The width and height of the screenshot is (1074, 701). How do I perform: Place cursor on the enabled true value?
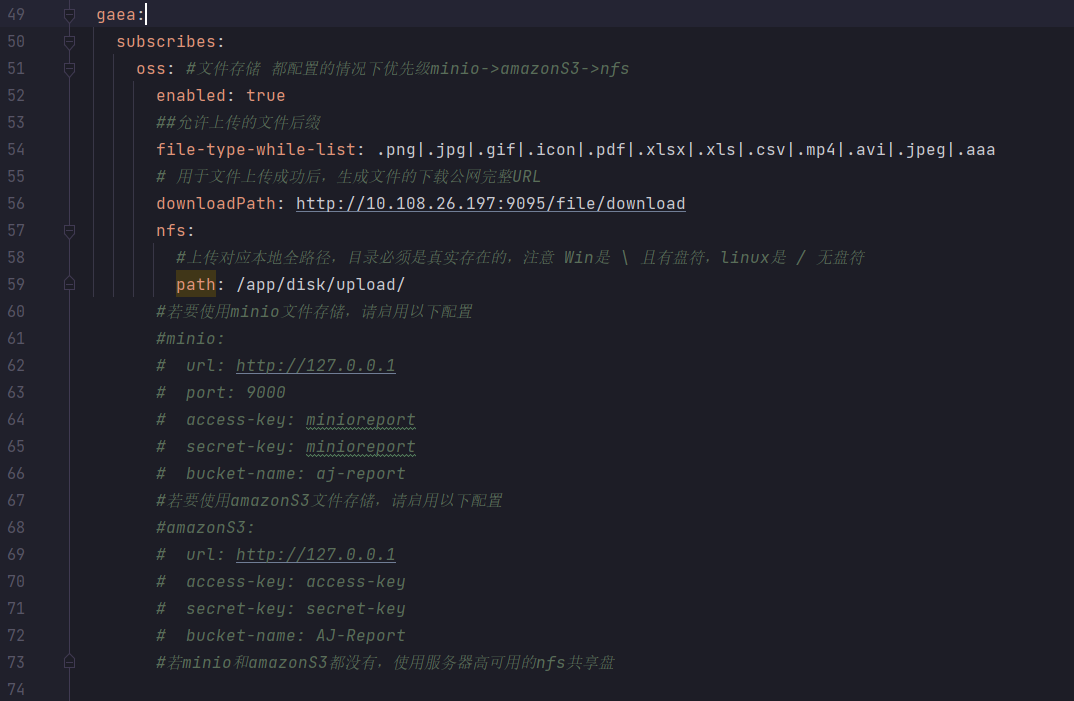[x=265, y=96]
